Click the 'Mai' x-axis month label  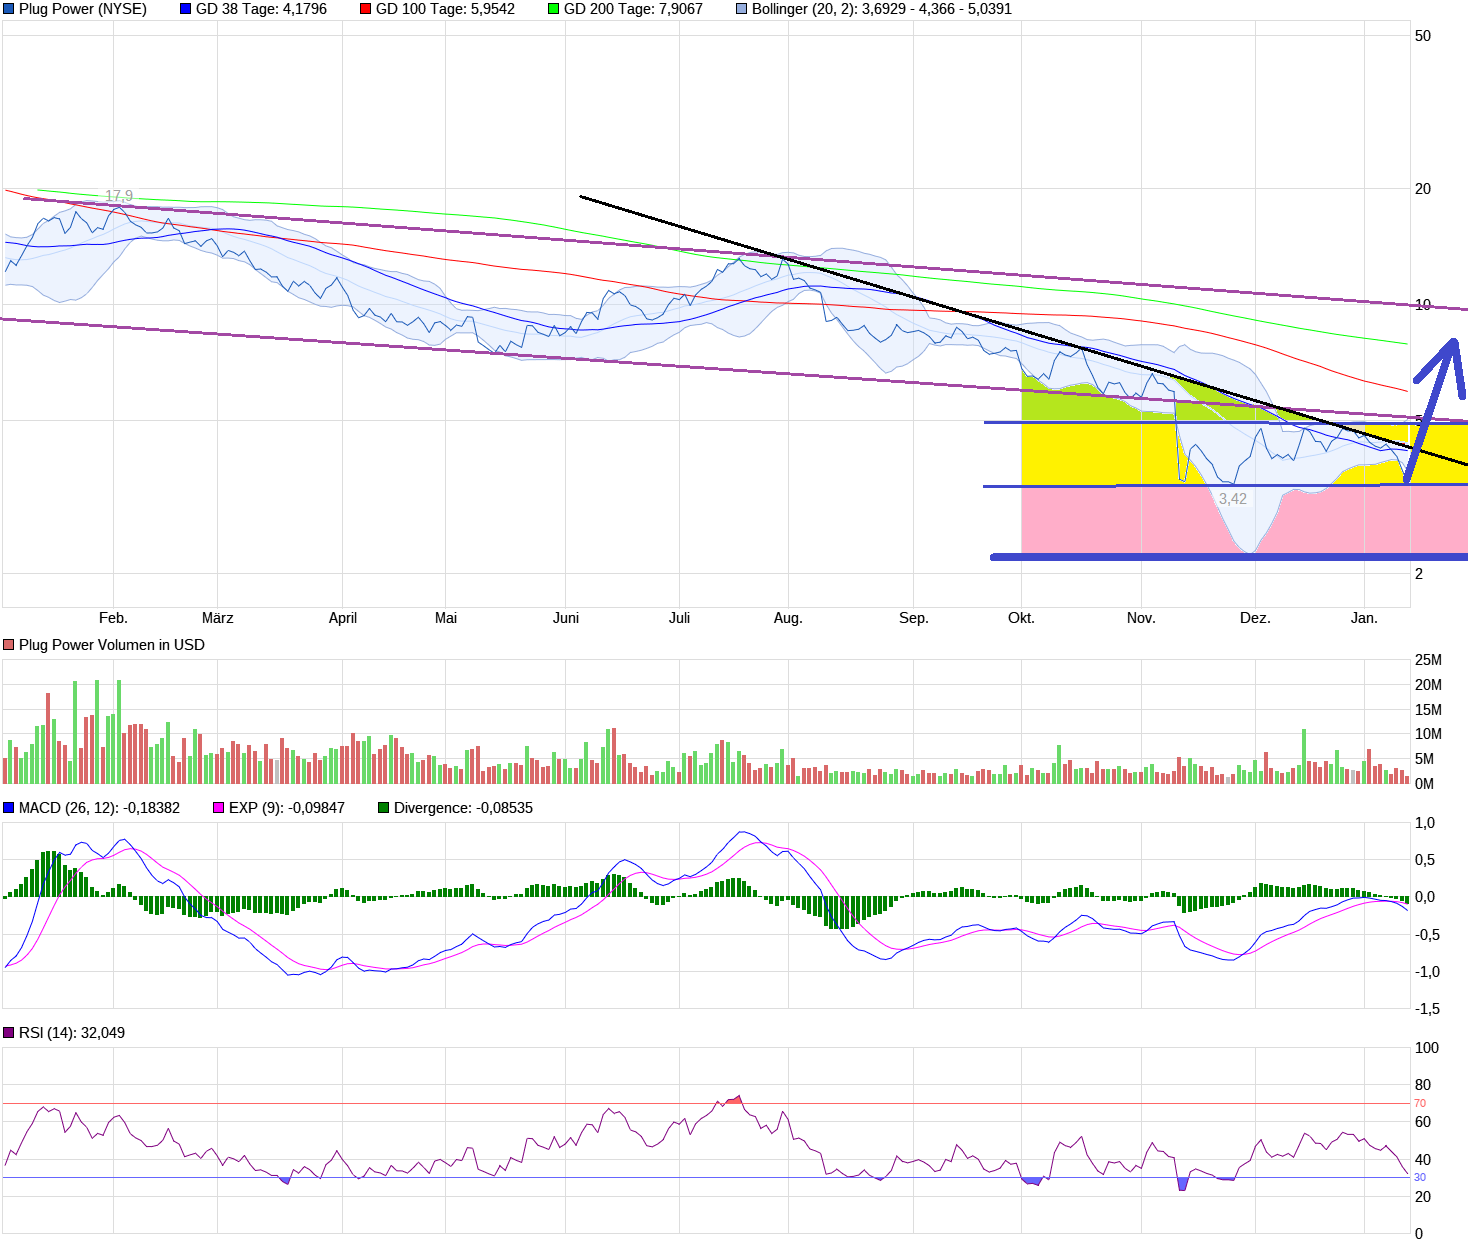446,618
